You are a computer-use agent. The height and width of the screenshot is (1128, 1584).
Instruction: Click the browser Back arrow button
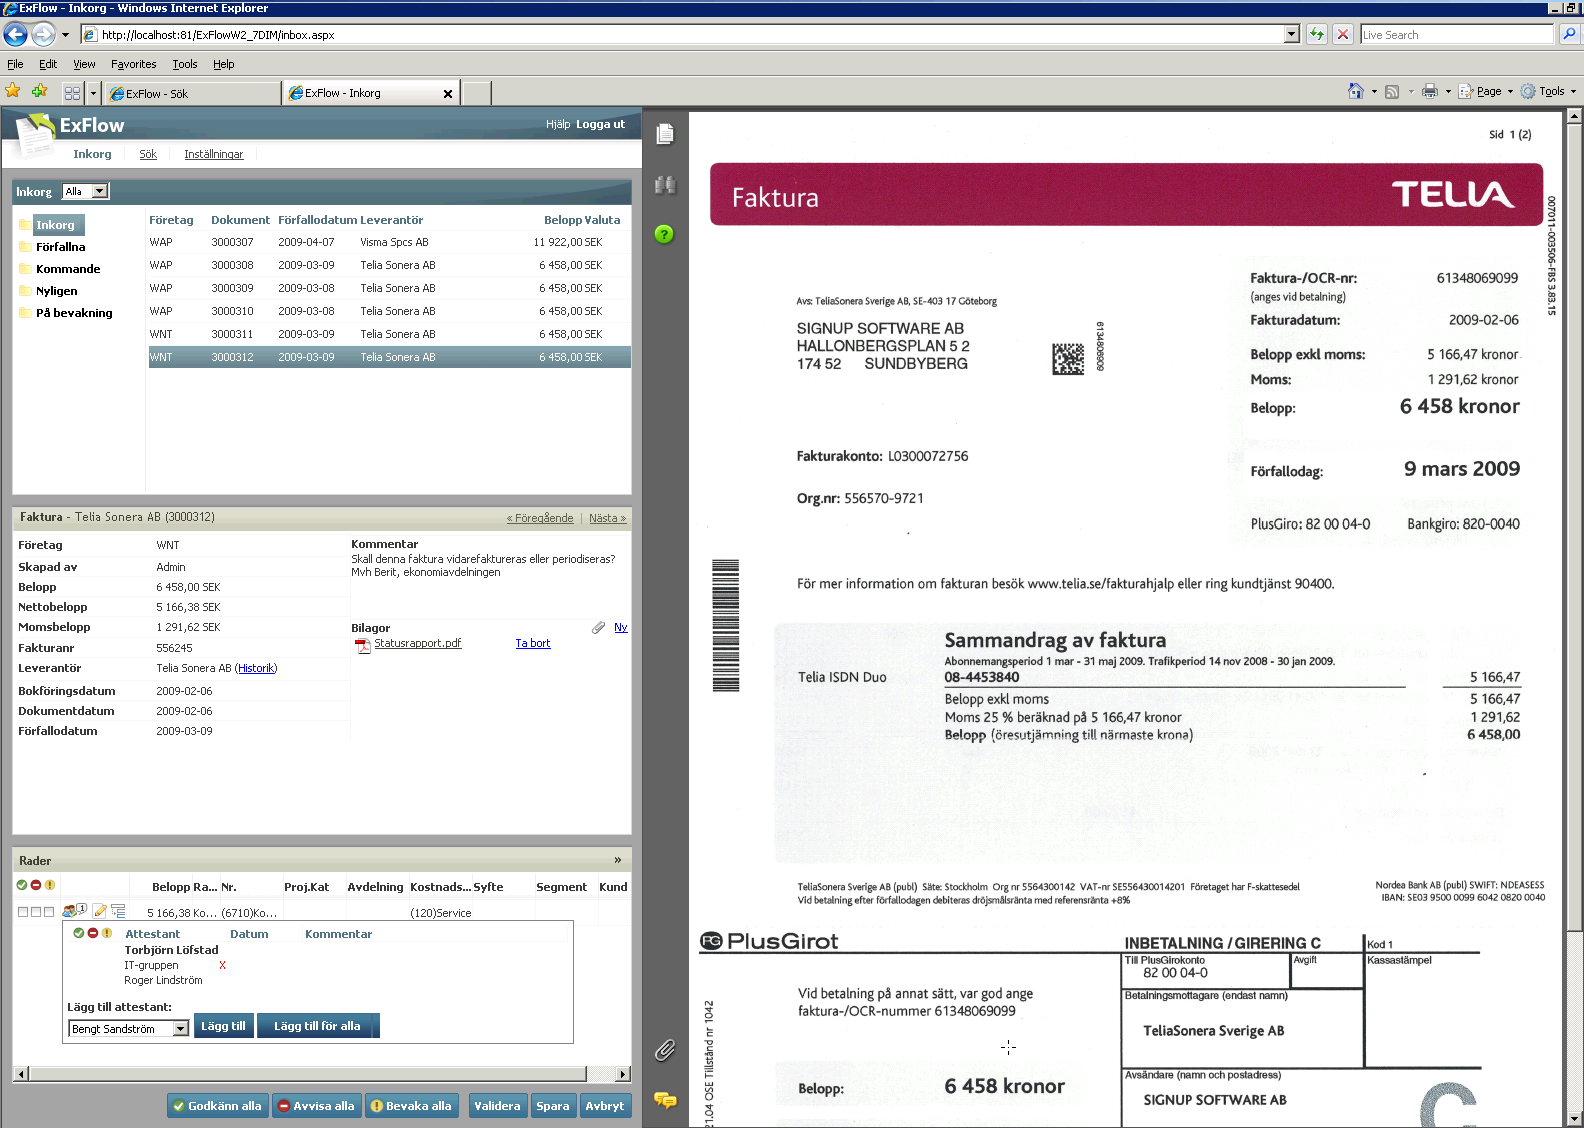click(15, 34)
